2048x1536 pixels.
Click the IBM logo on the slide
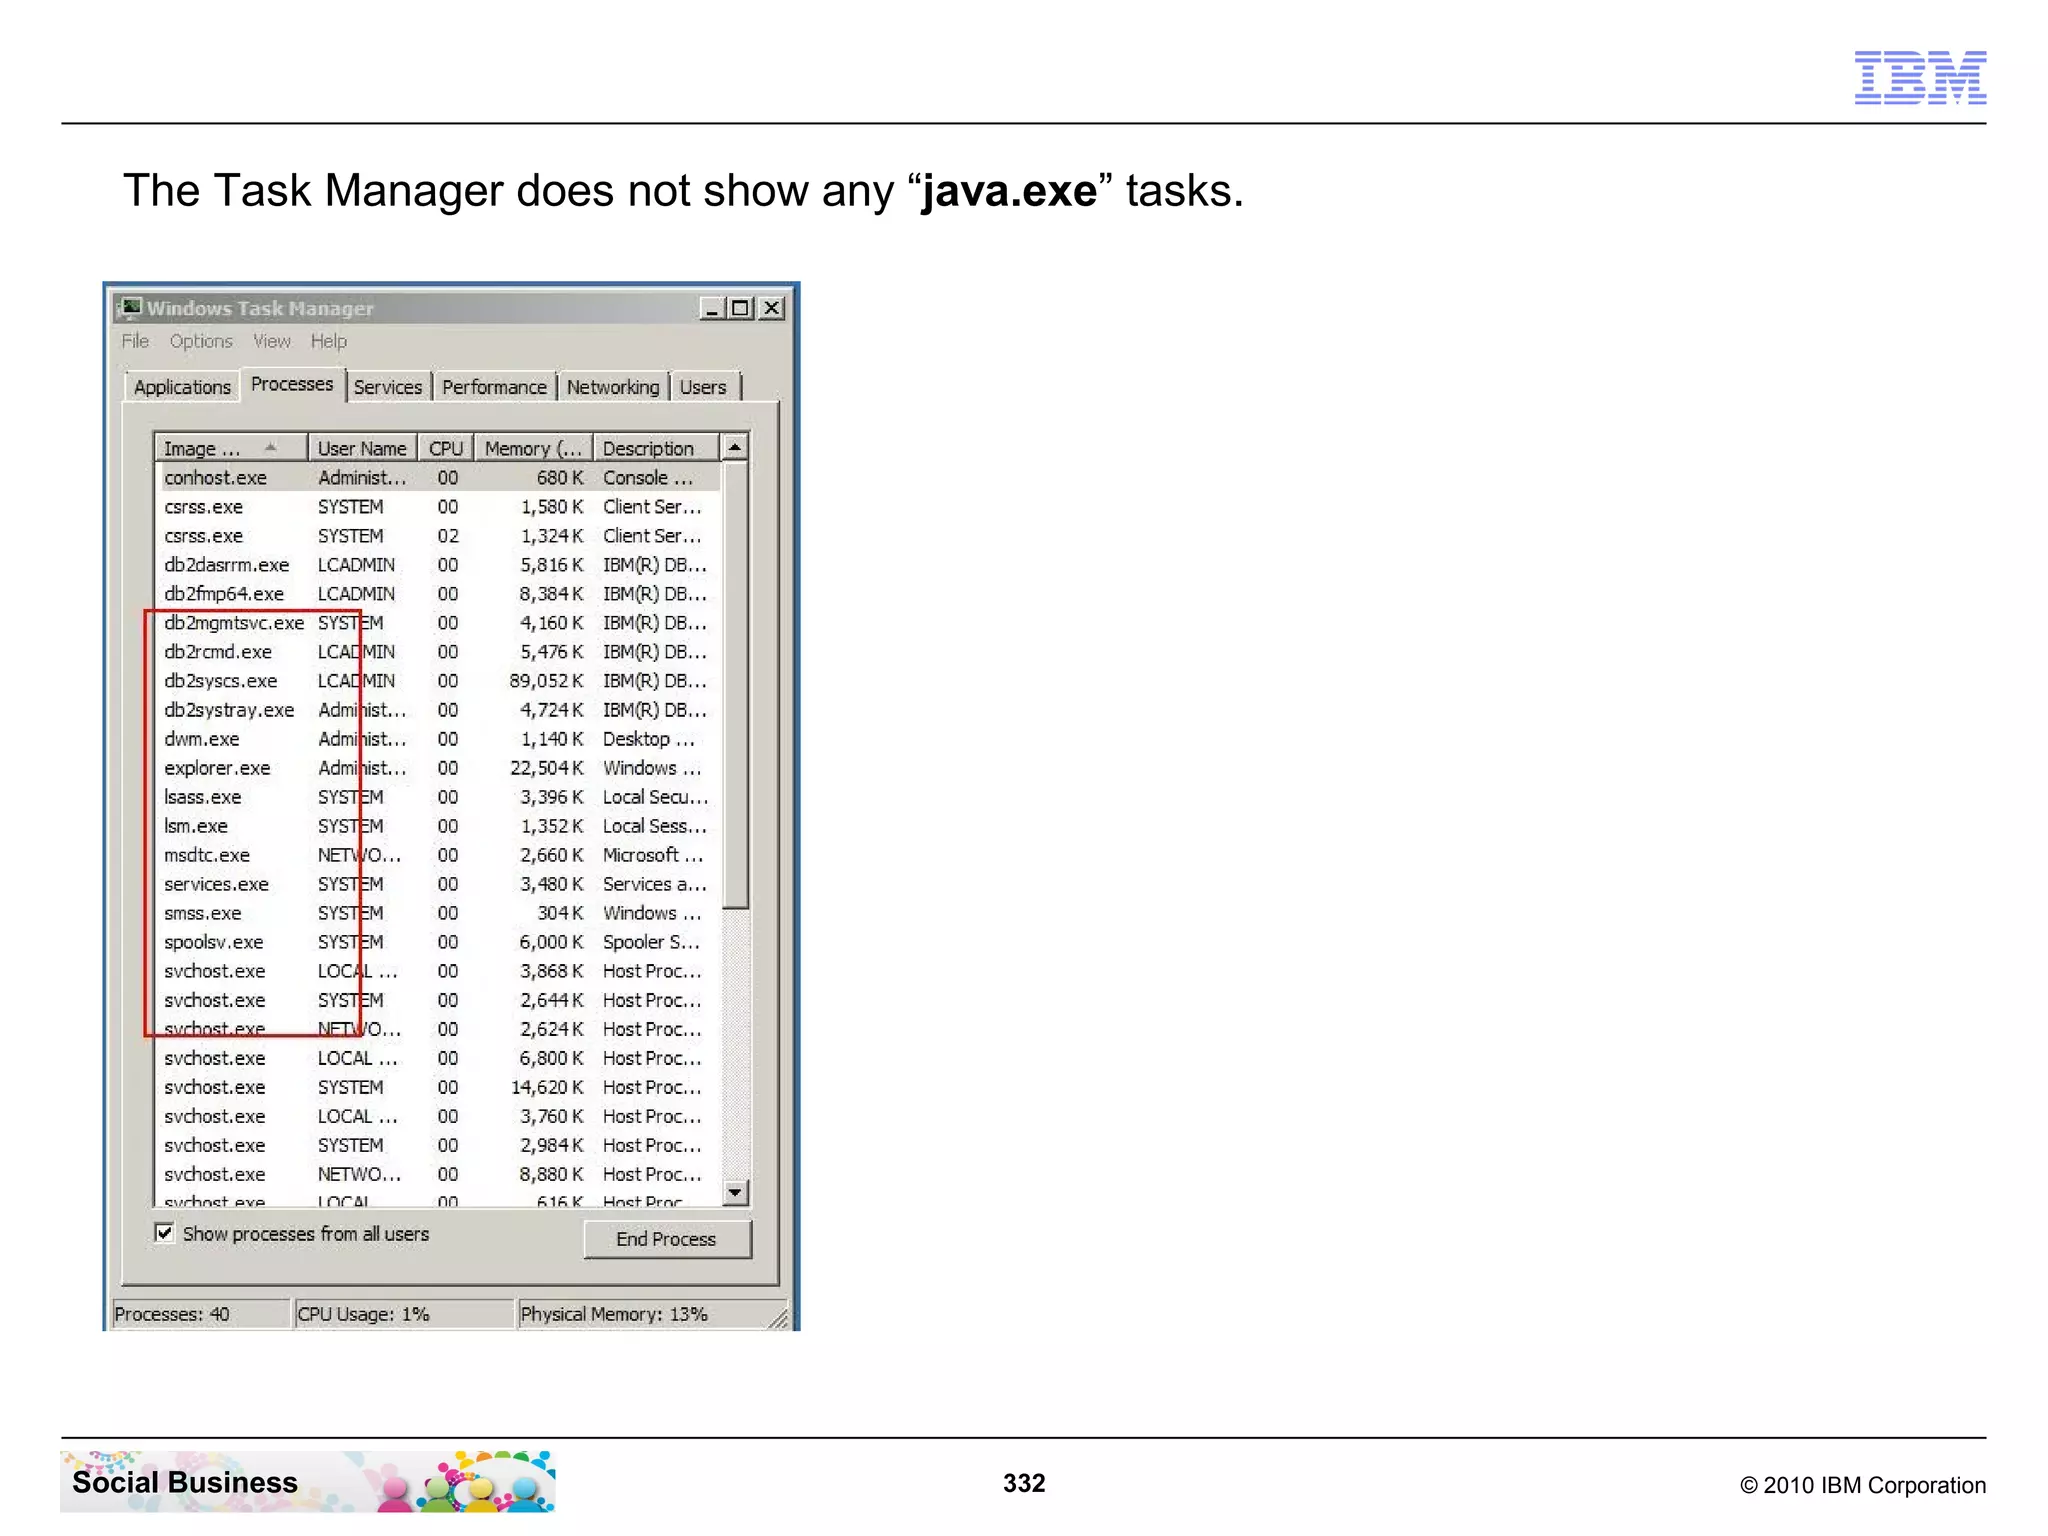click(1920, 77)
